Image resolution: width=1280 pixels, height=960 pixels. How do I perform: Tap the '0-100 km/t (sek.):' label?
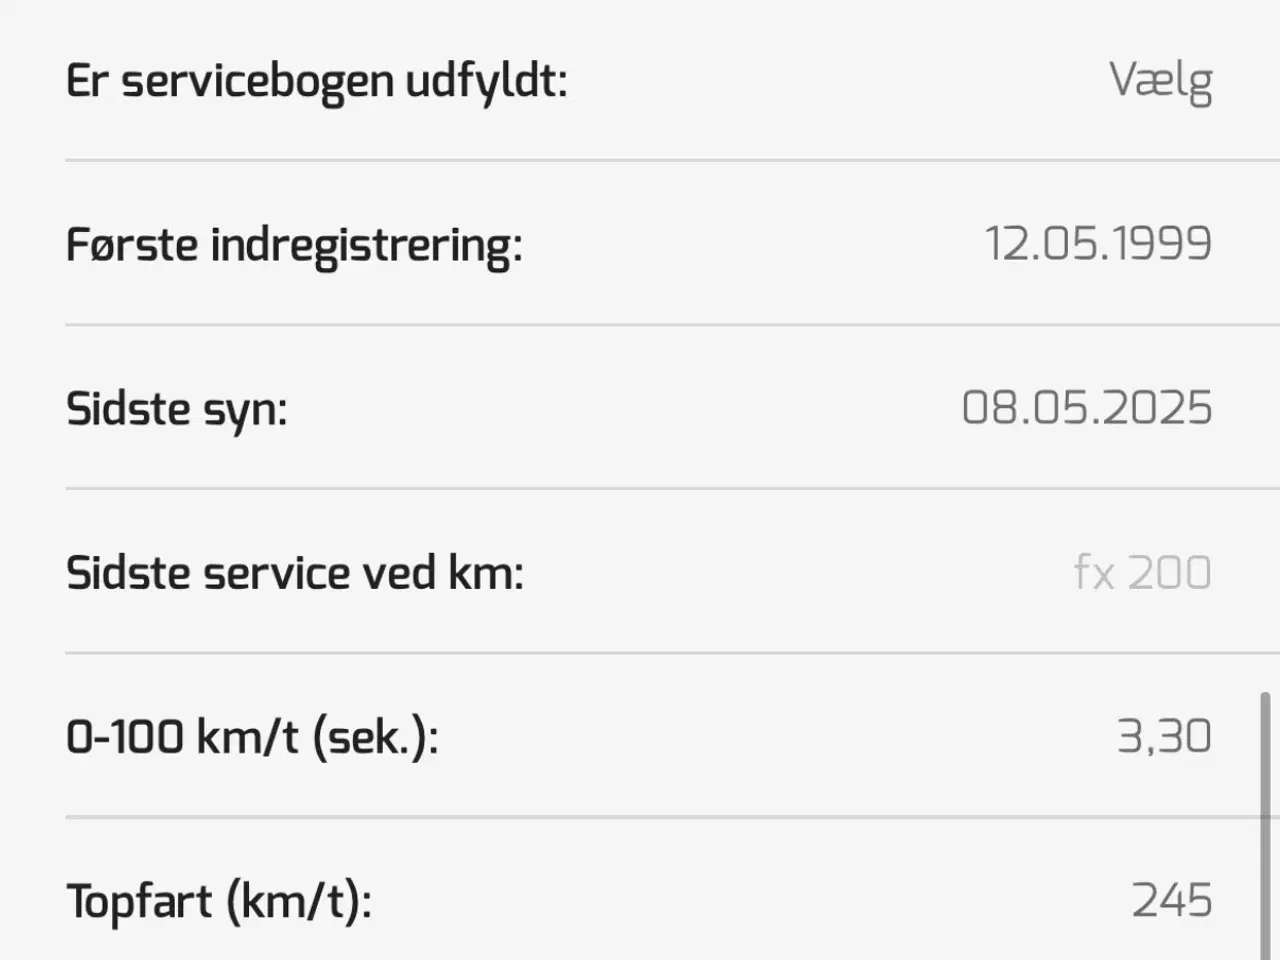(252, 737)
